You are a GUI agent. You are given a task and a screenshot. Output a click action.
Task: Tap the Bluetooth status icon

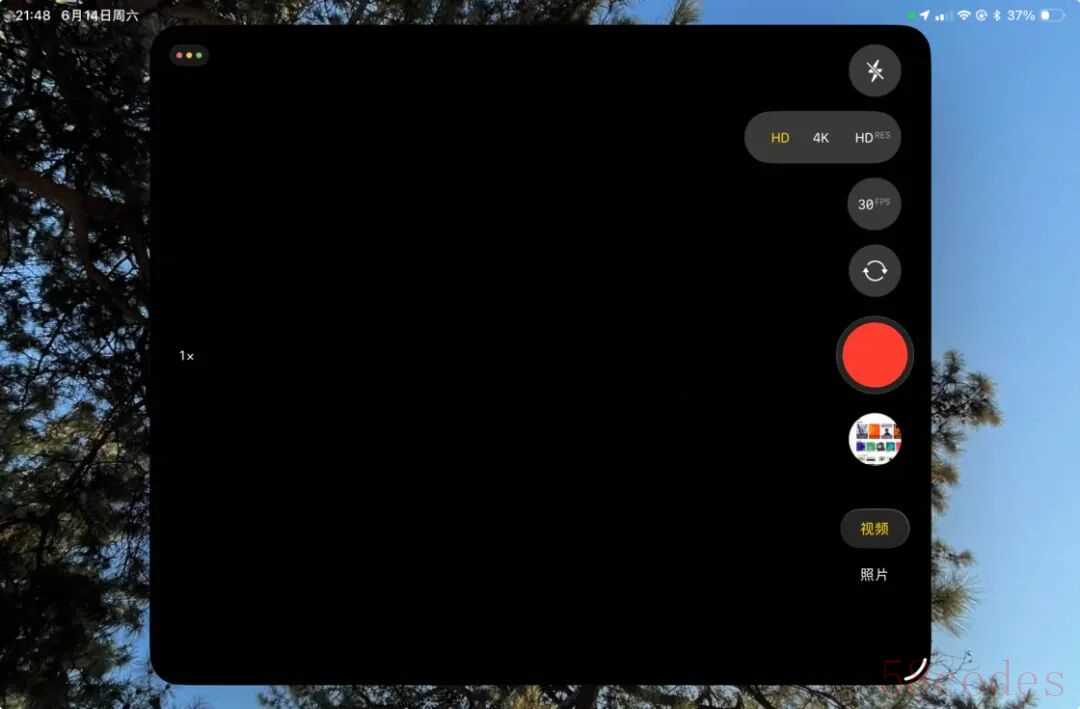(997, 15)
